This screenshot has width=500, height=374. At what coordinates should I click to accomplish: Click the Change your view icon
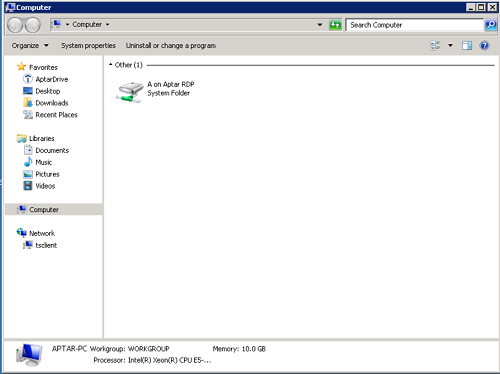(435, 45)
